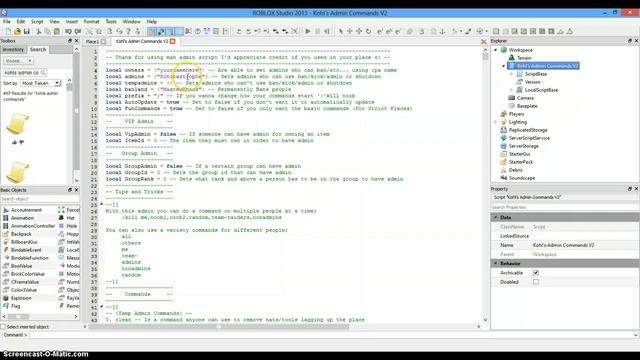Close the Place1 tab

click(x=103, y=41)
